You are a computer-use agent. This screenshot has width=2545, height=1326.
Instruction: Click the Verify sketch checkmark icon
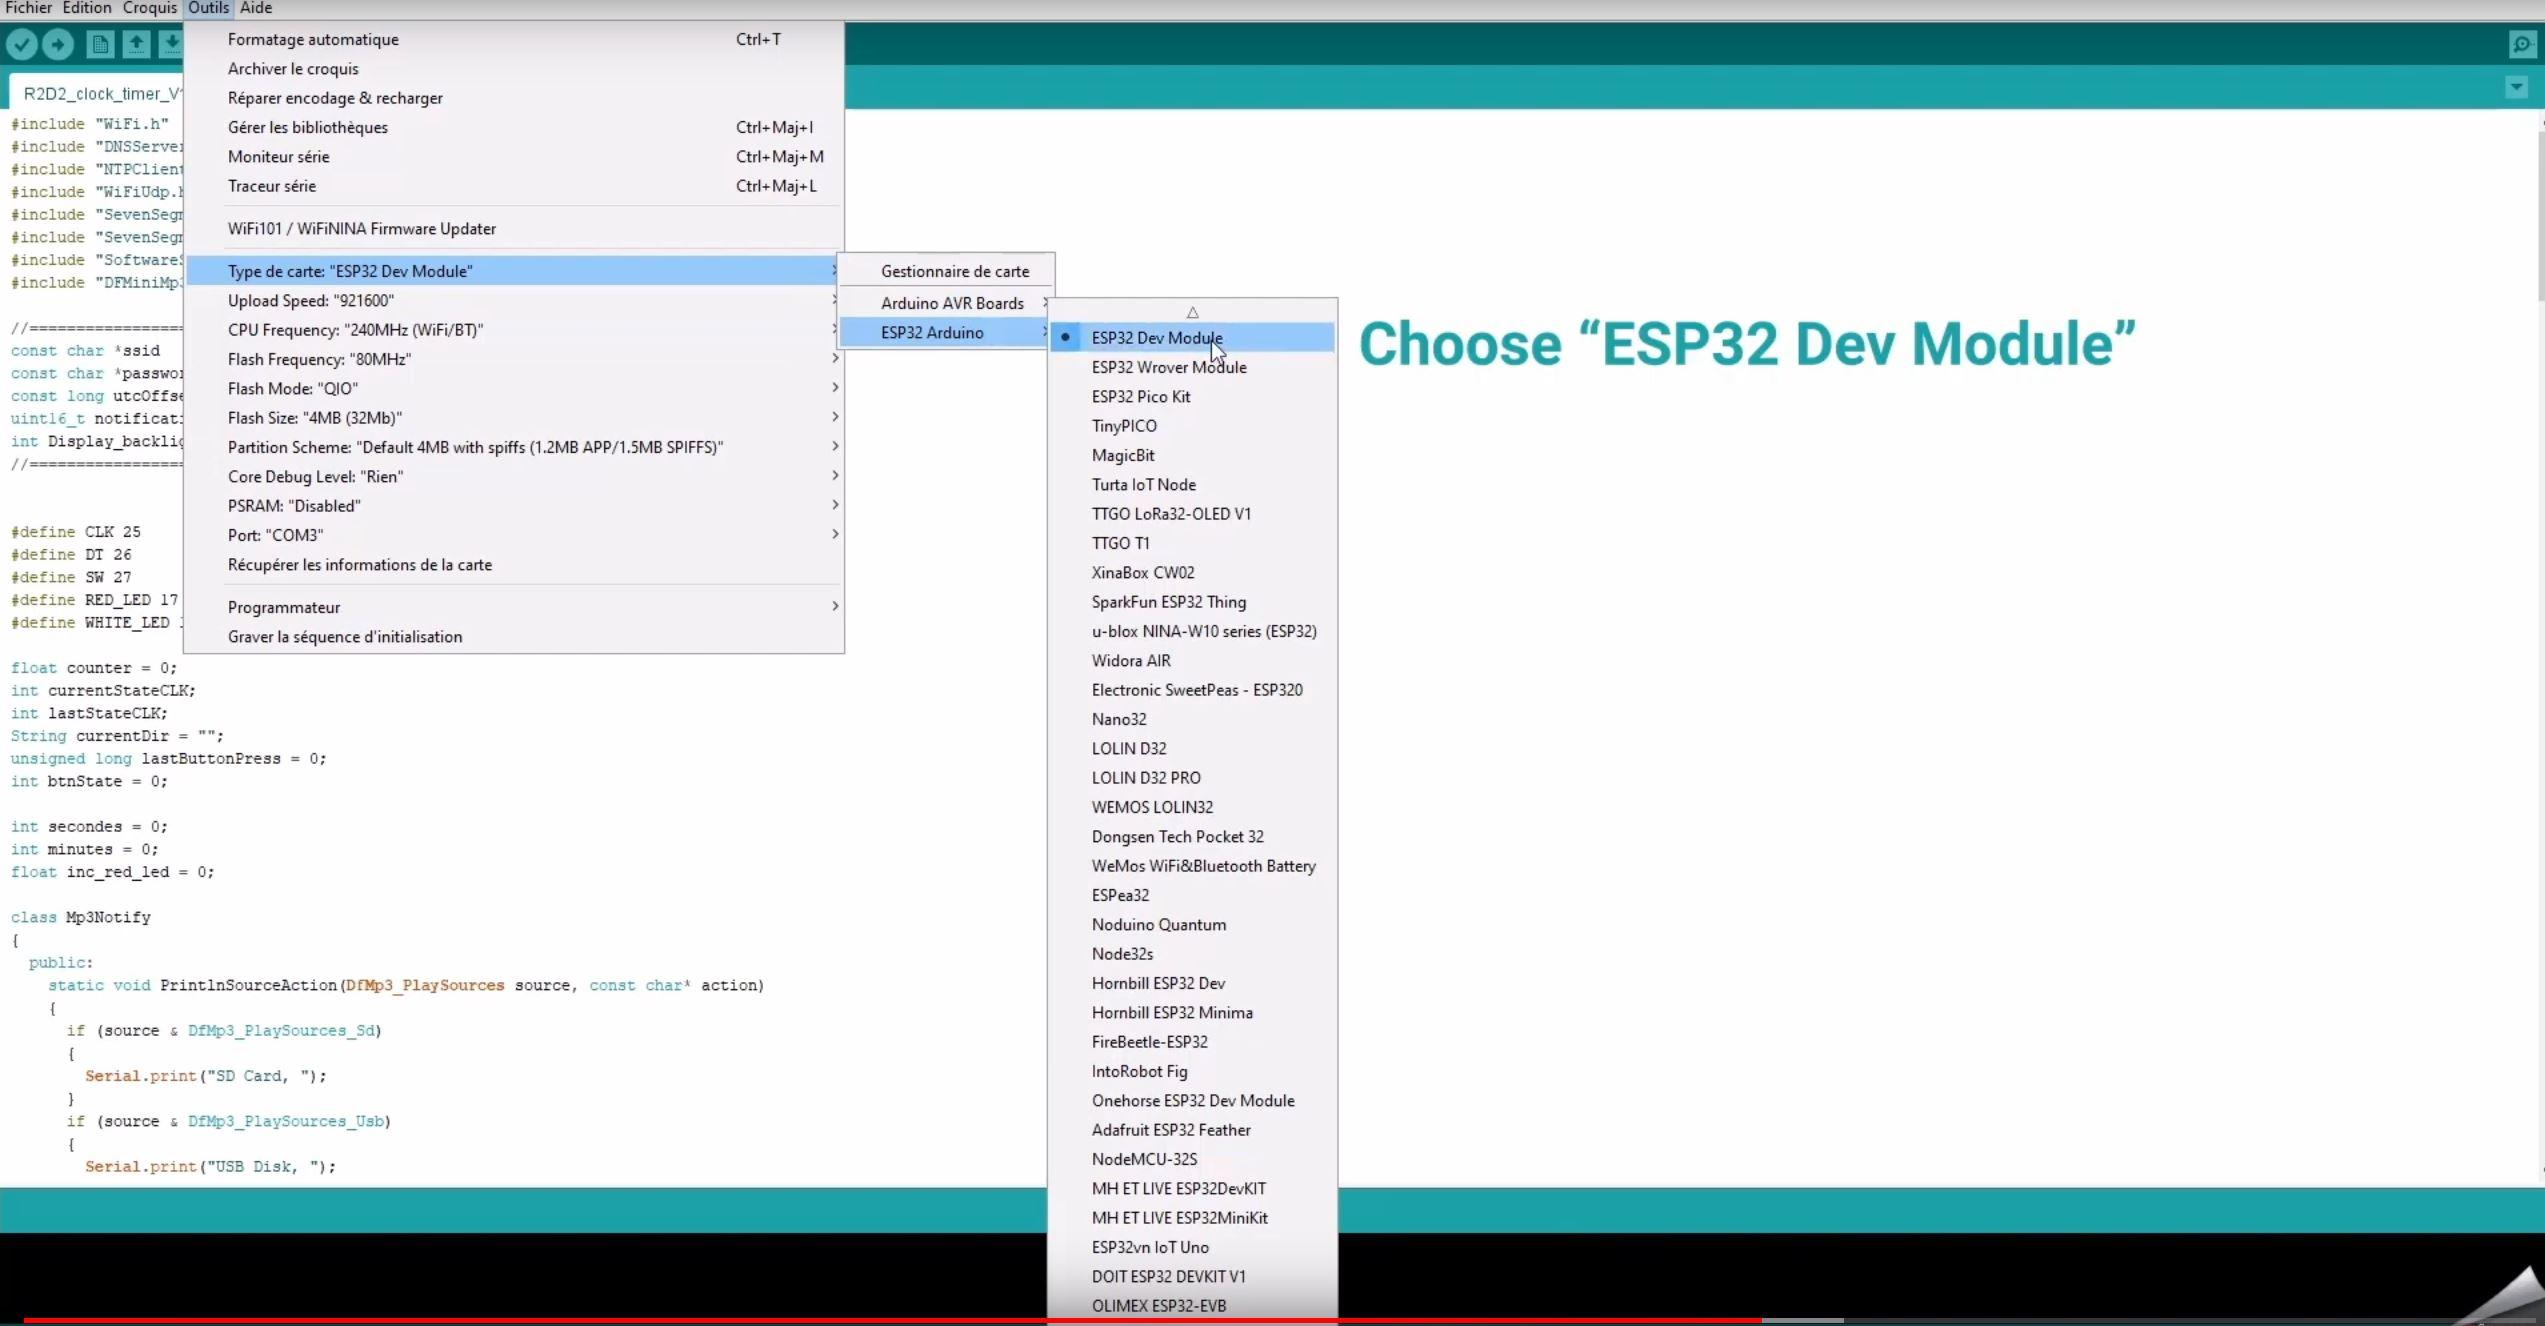[22, 44]
